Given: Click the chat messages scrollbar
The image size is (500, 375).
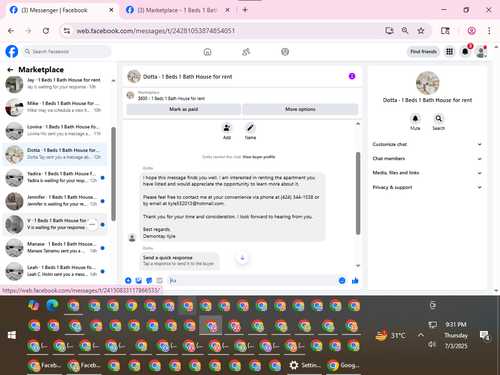Looking at the screenshot, I should pos(358,193).
